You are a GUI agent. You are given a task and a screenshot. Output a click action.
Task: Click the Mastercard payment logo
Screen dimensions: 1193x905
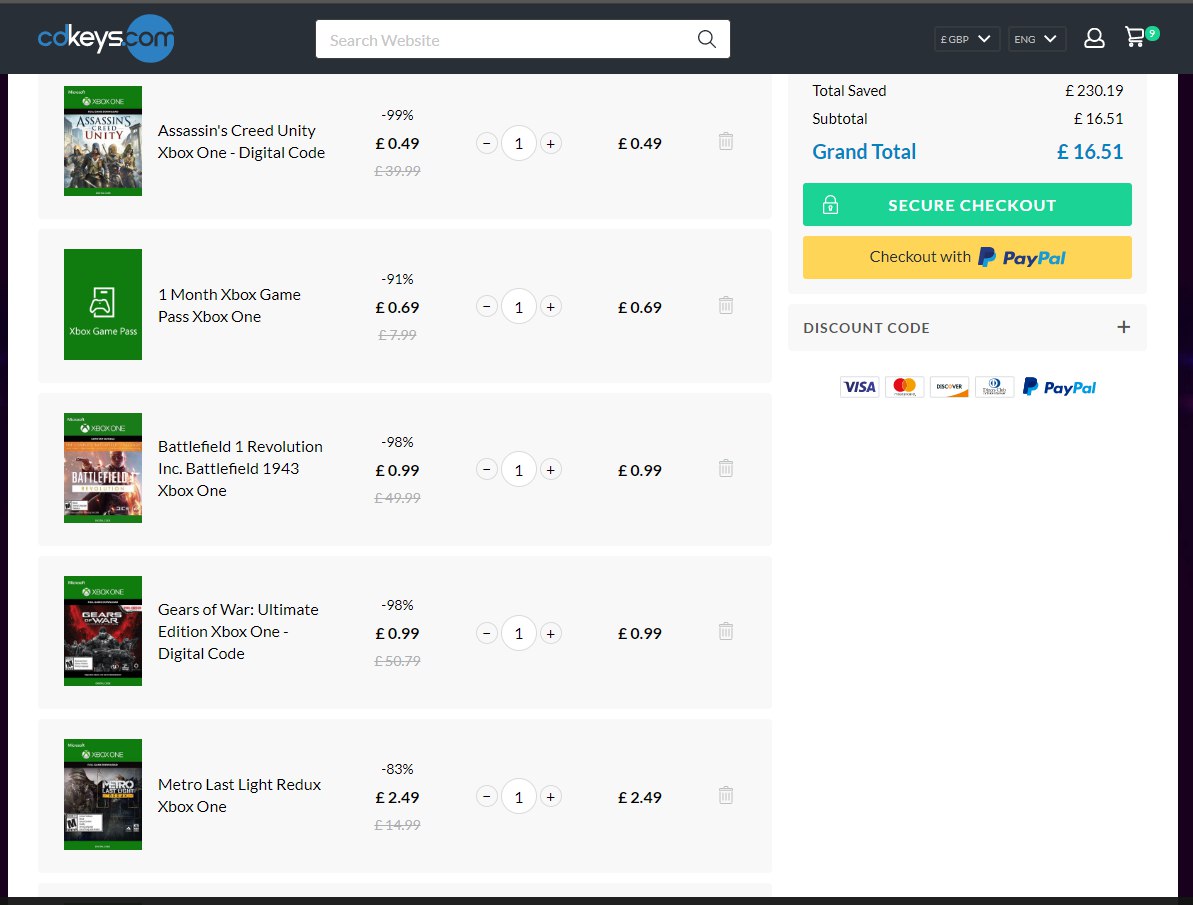click(905, 387)
